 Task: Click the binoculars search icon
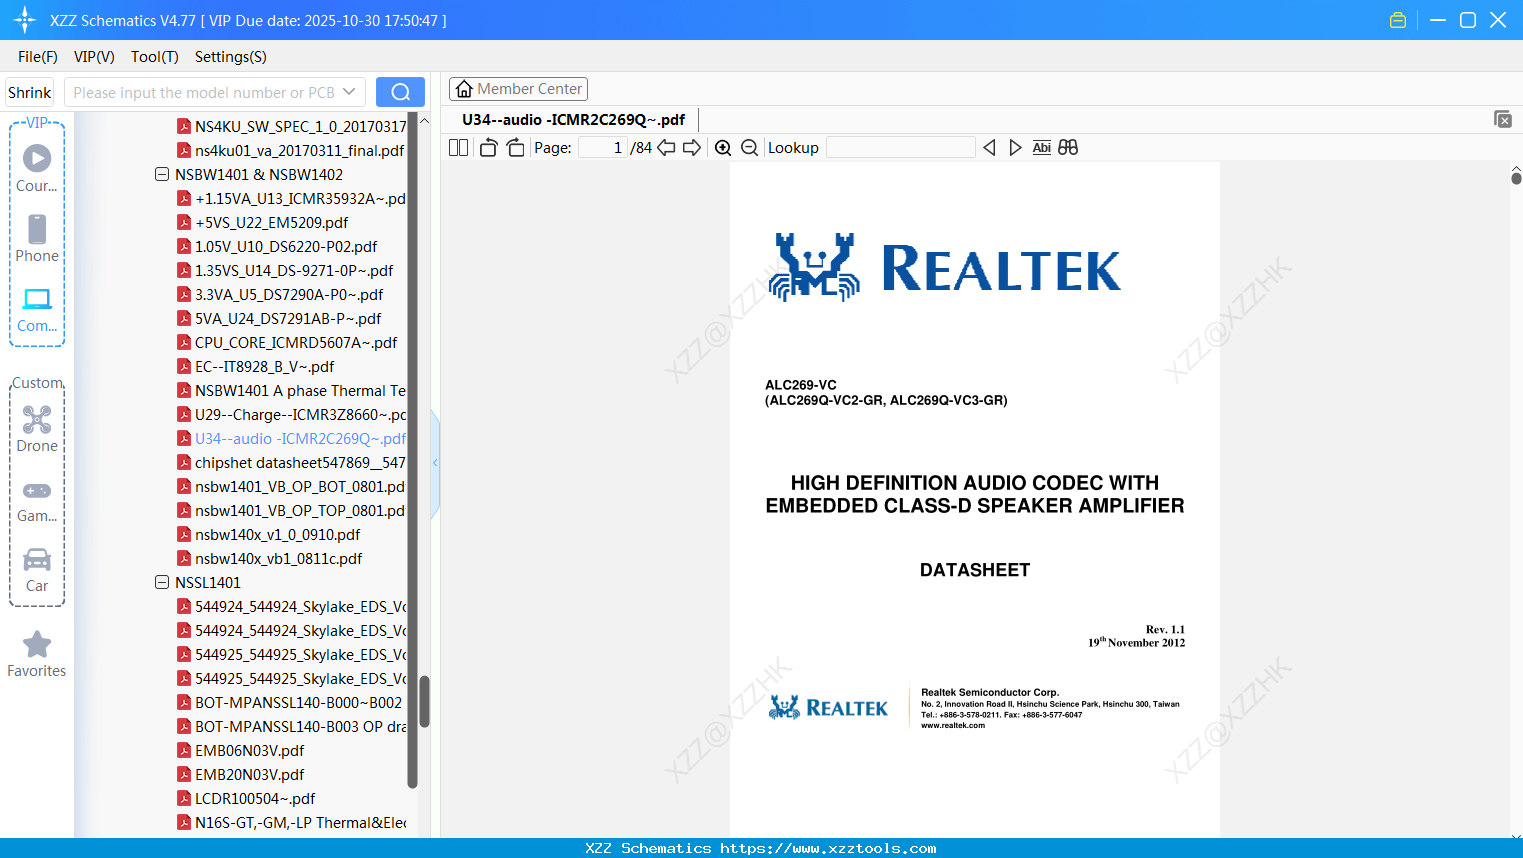pos(1068,148)
